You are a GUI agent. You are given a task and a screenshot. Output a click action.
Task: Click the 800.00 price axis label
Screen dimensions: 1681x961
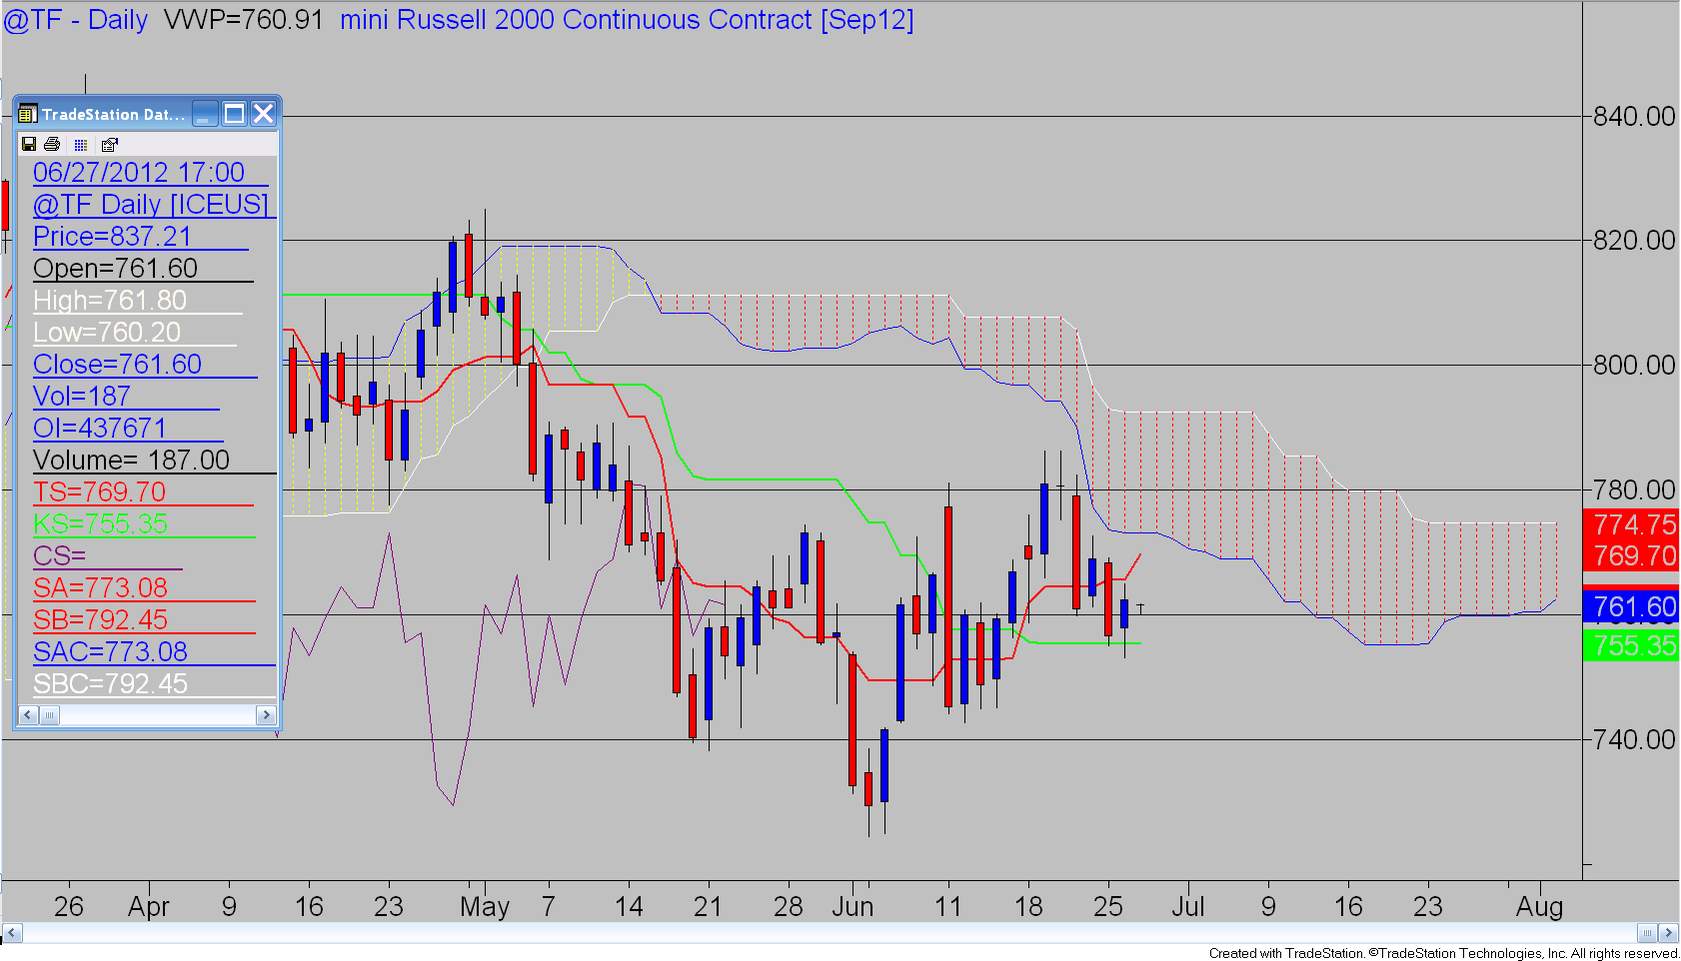click(x=1634, y=365)
